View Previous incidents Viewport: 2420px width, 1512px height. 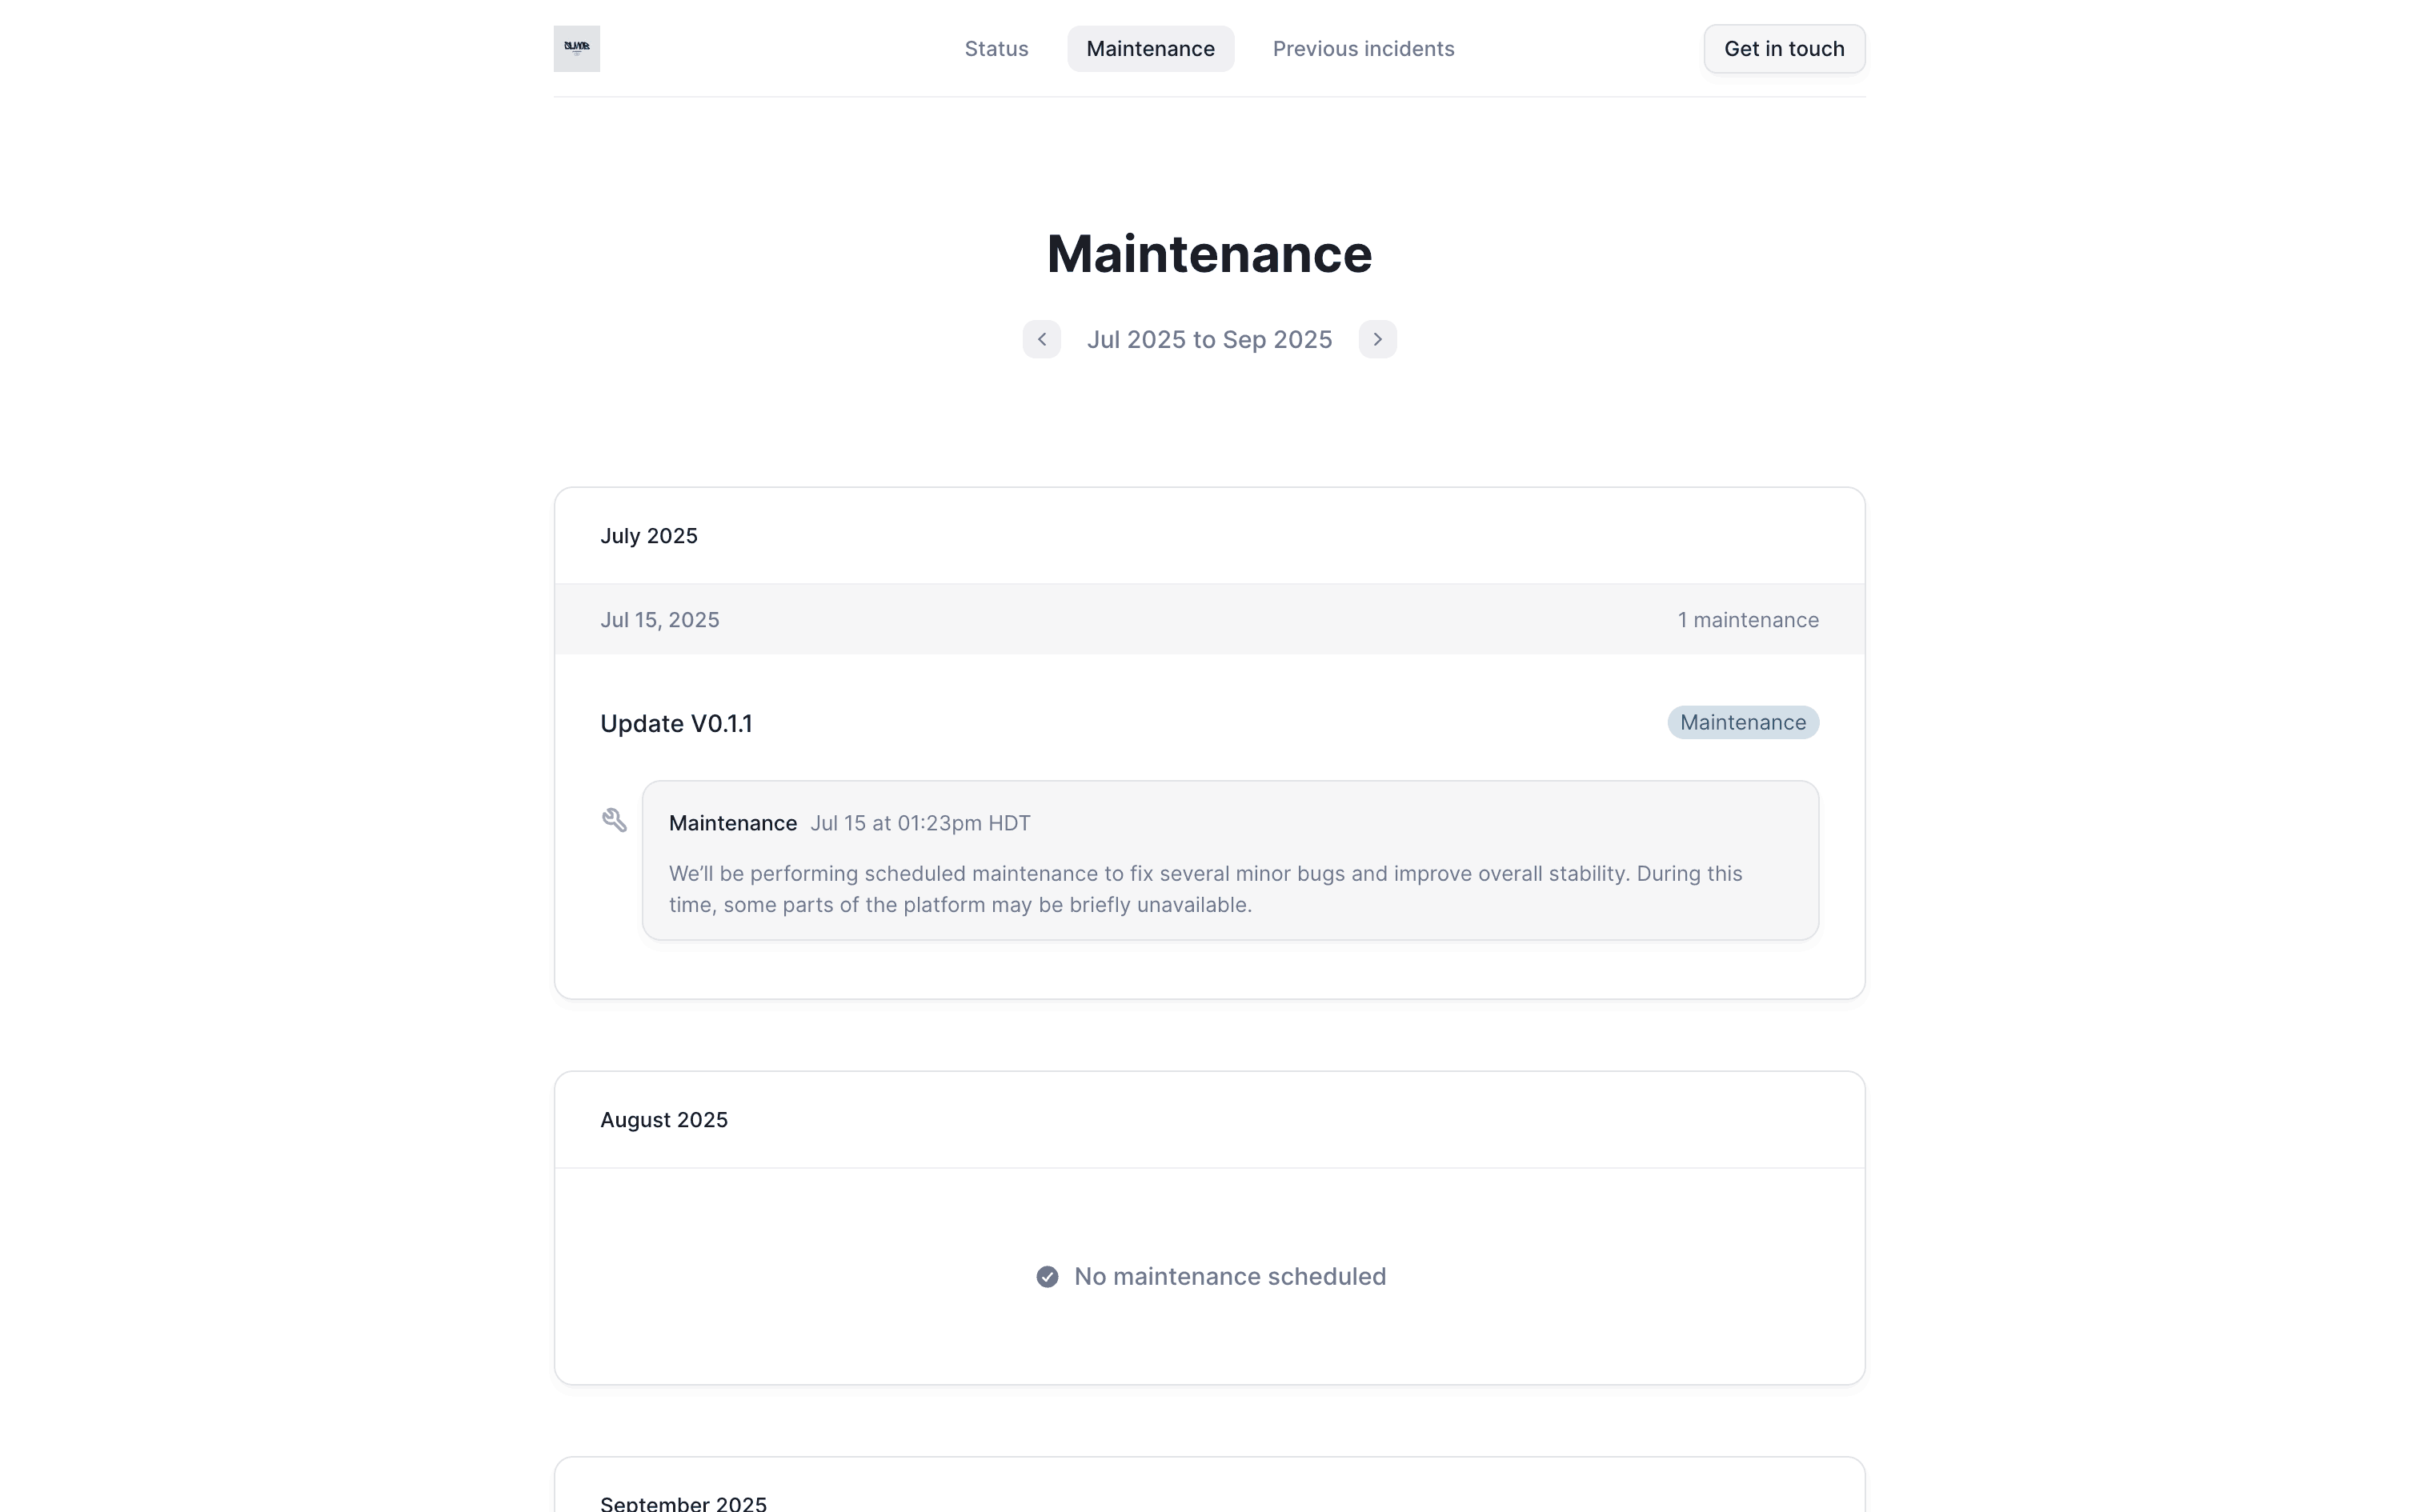point(1362,48)
